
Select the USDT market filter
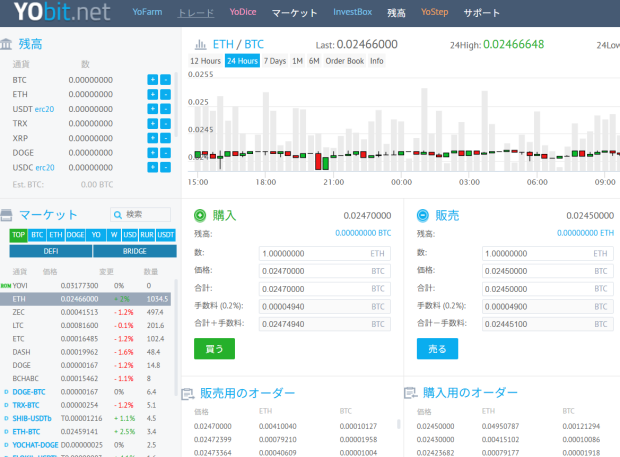[x=166, y=235]
